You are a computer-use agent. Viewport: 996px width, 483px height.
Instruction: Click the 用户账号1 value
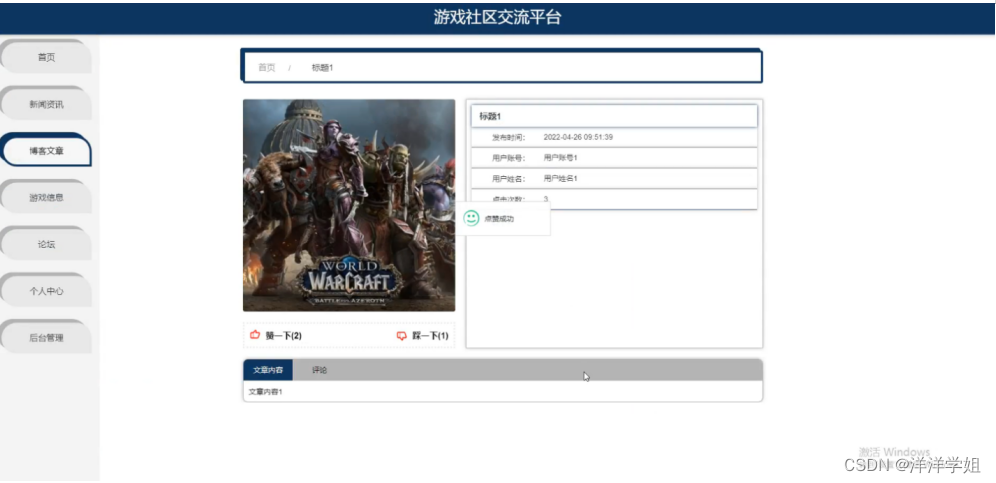(560, 158)
